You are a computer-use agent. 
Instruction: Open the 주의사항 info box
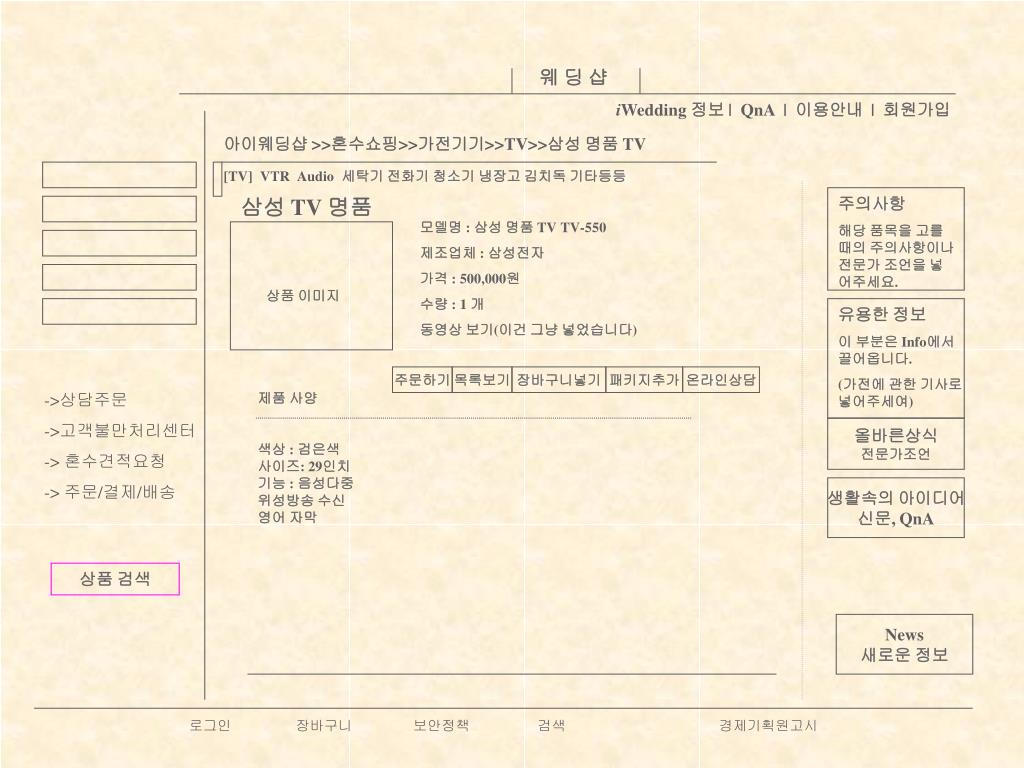click(895, 239)
